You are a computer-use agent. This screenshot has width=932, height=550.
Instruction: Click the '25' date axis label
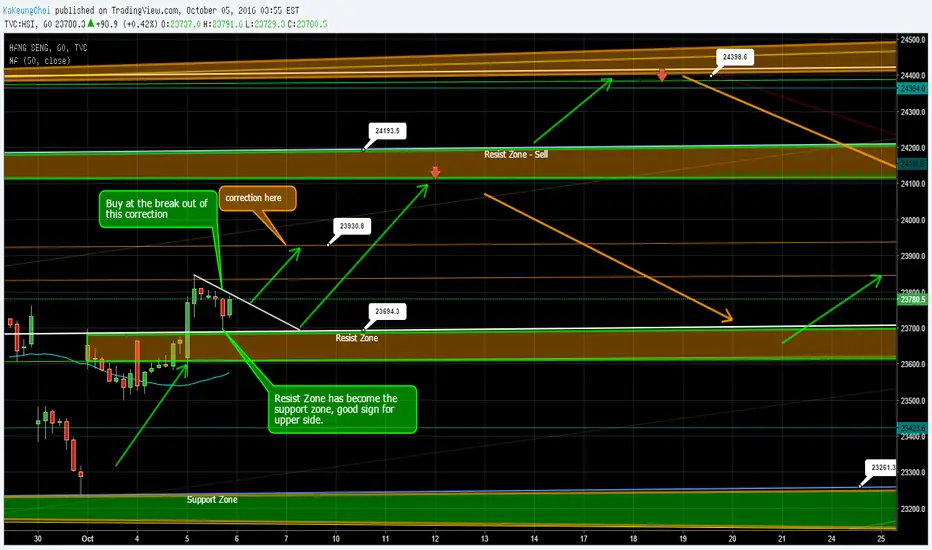(x=881, y=539)
